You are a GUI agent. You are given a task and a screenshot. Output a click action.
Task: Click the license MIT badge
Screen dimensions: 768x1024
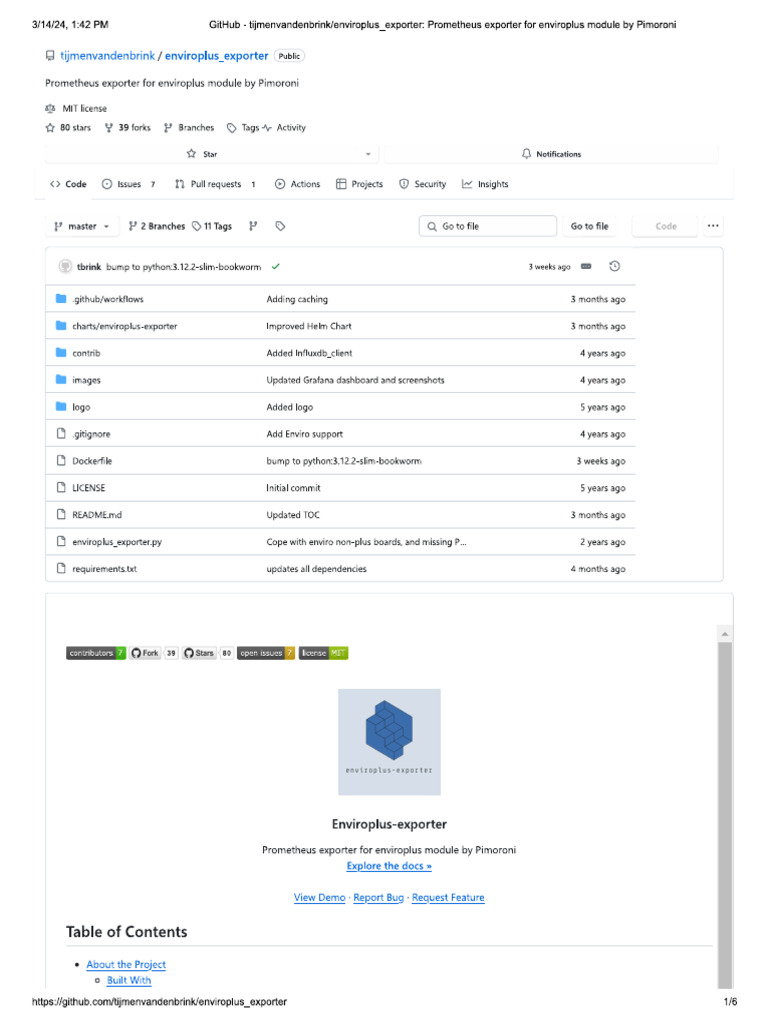point(323,653)
